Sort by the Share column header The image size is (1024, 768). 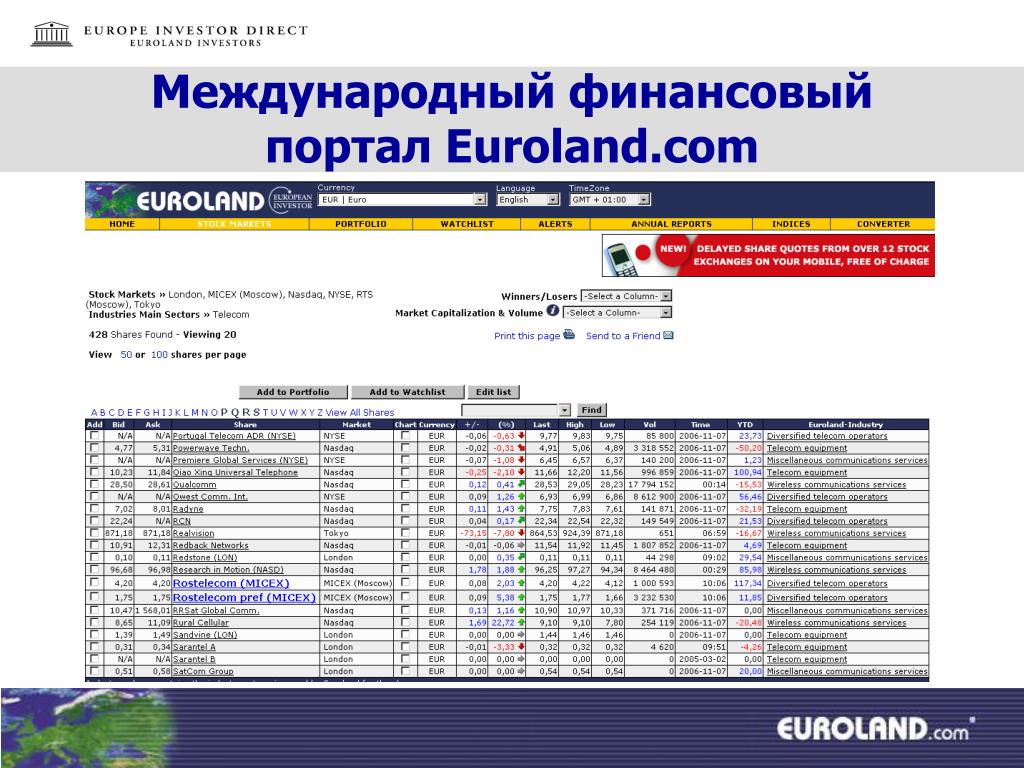tap(245, 424)
